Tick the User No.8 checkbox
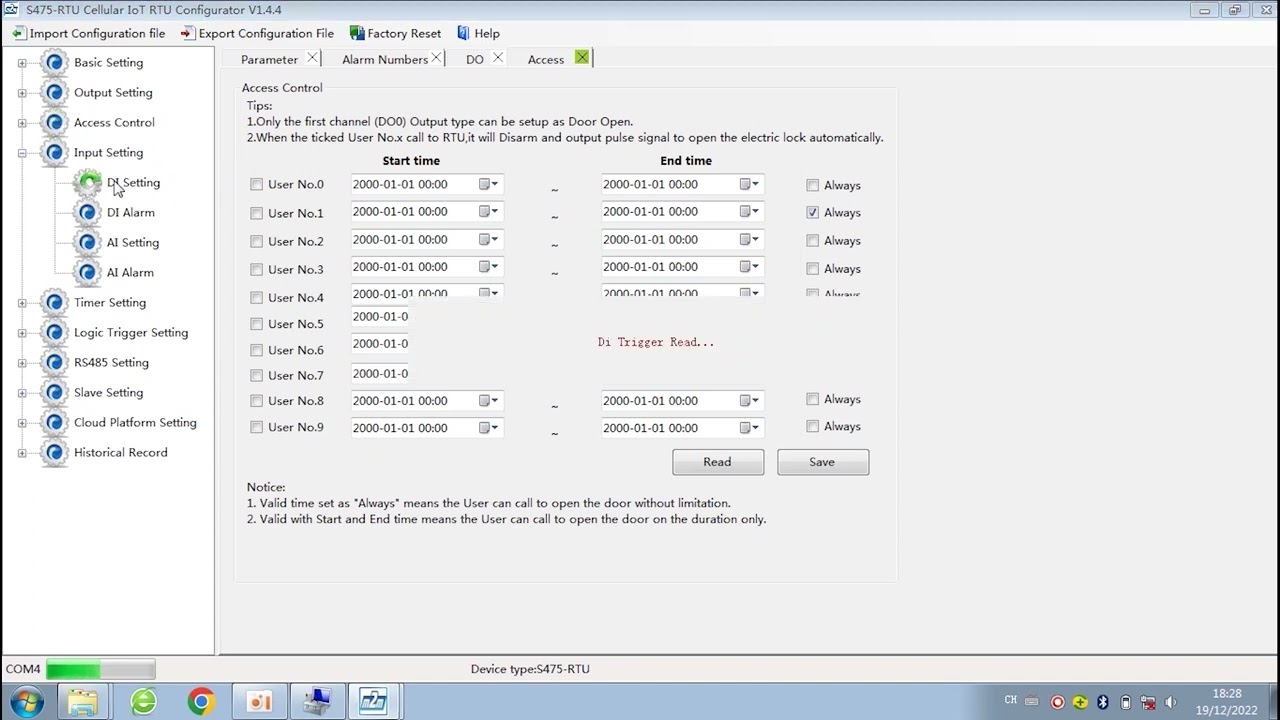Viewport: 1280px width, 720px height. coord(257,401)
